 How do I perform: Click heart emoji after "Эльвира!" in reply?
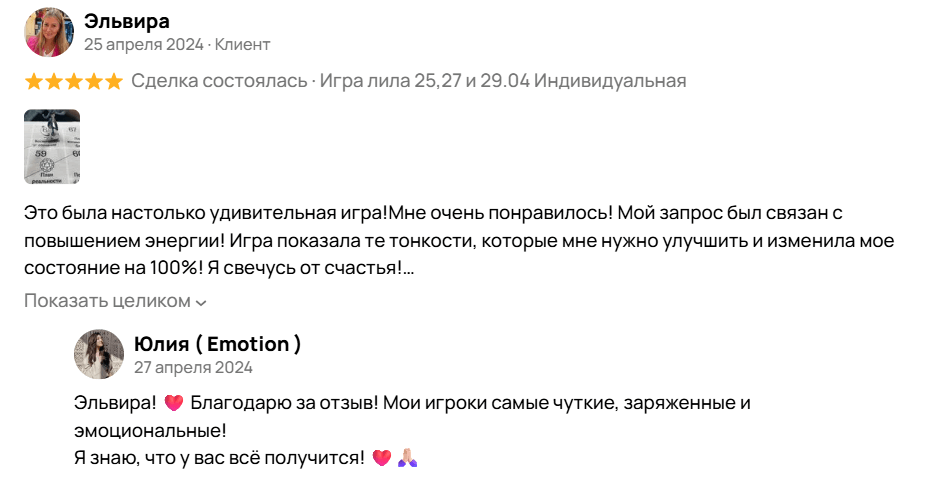(174, 403)
